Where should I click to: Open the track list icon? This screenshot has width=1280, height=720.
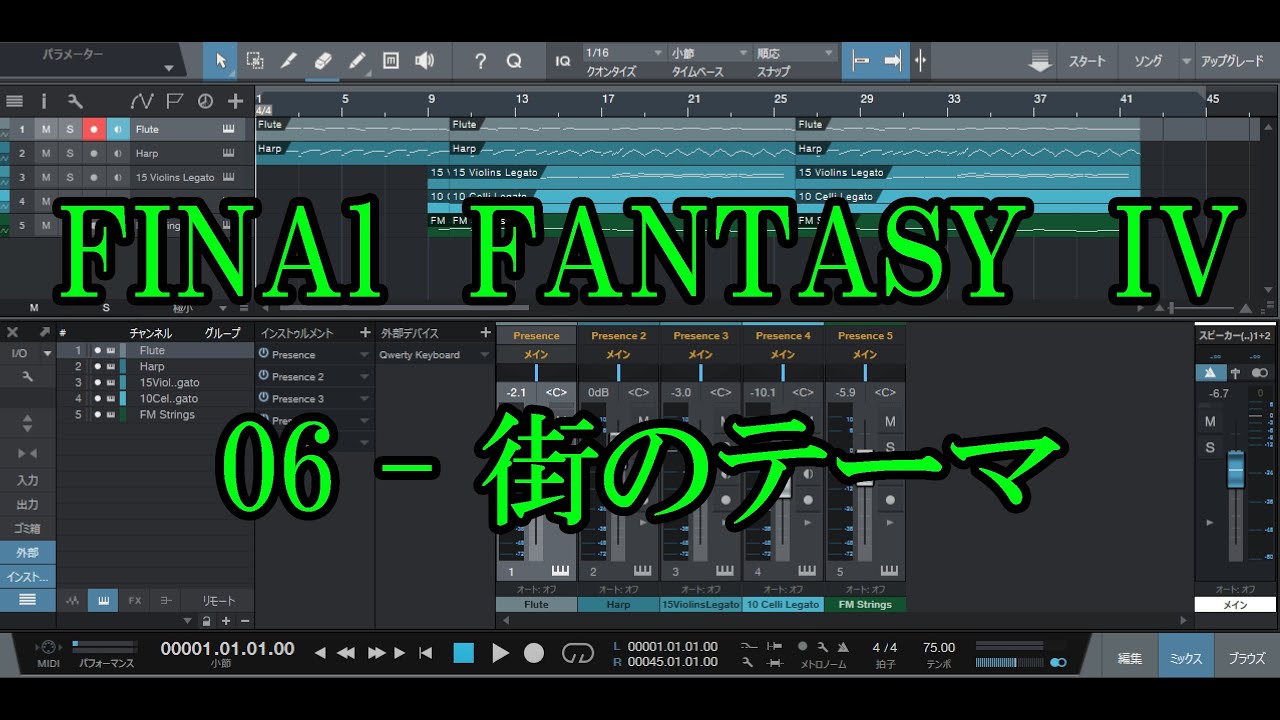point(14,101)
